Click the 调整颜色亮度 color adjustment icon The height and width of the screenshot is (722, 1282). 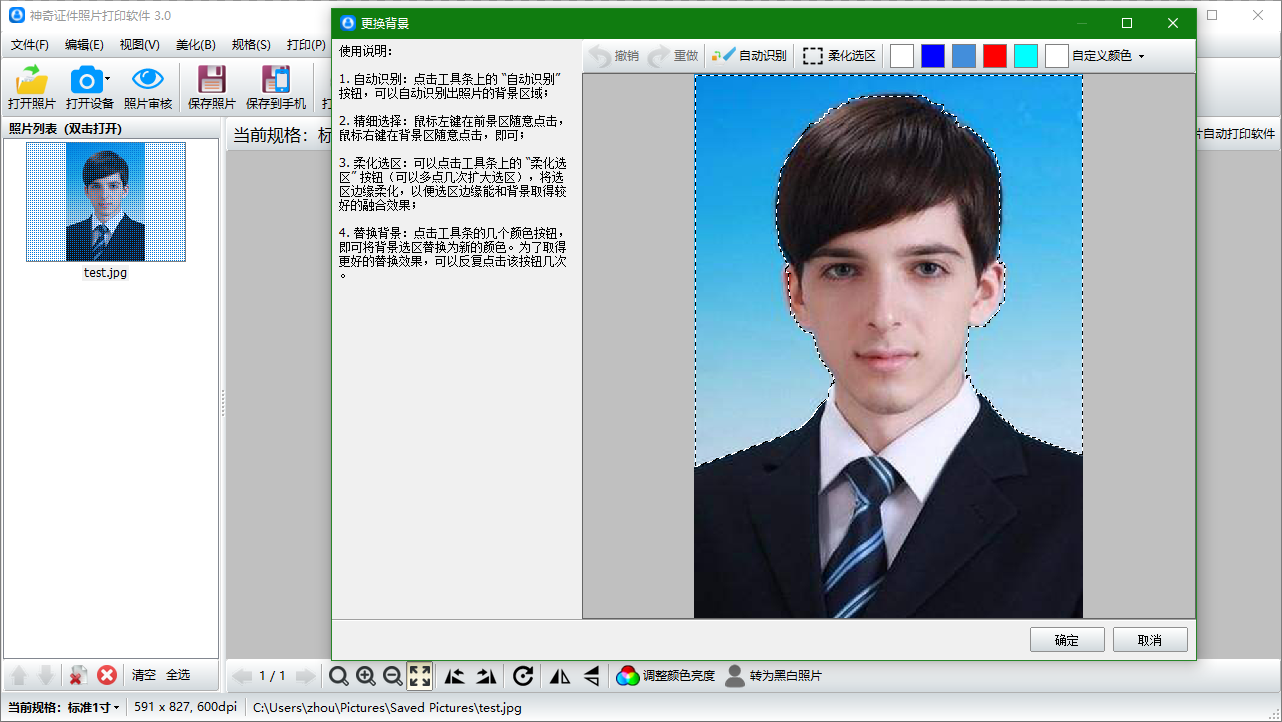pyautogui.click(x=627, y=677)
